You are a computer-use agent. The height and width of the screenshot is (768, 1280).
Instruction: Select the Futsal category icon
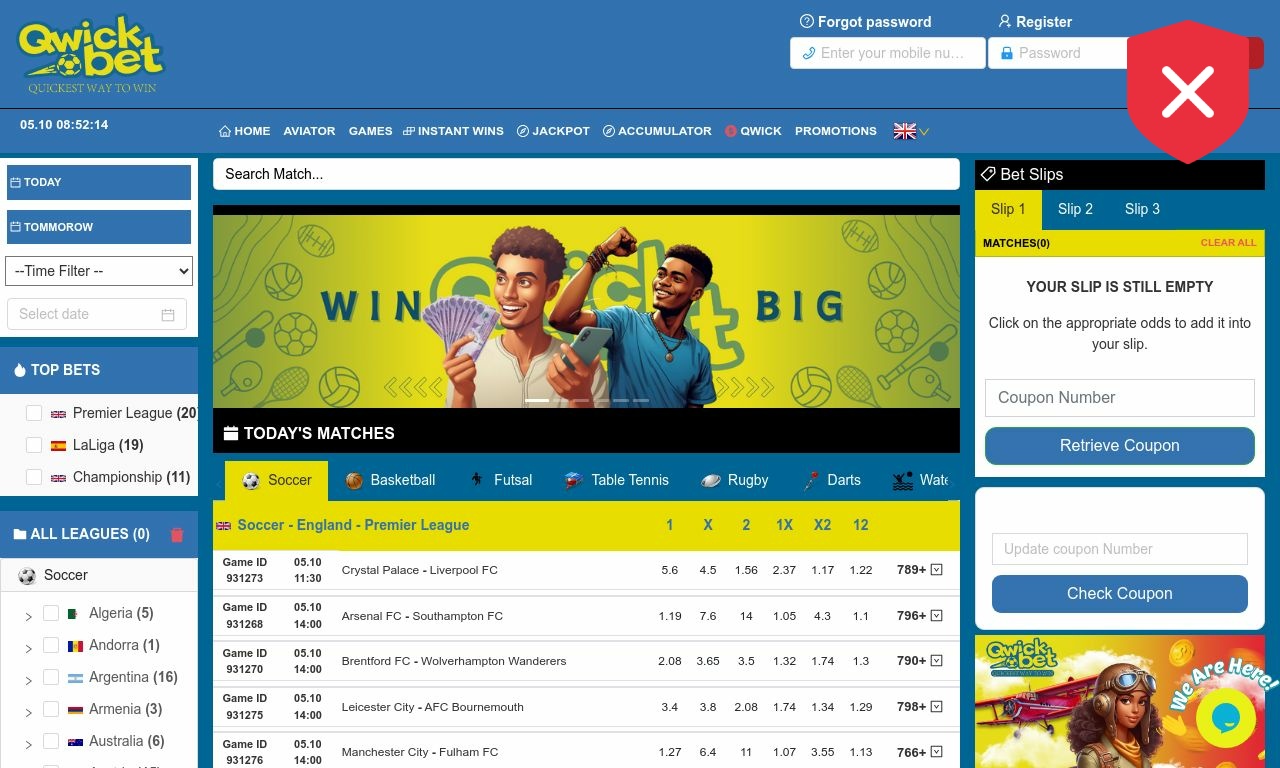click(475, 480)
